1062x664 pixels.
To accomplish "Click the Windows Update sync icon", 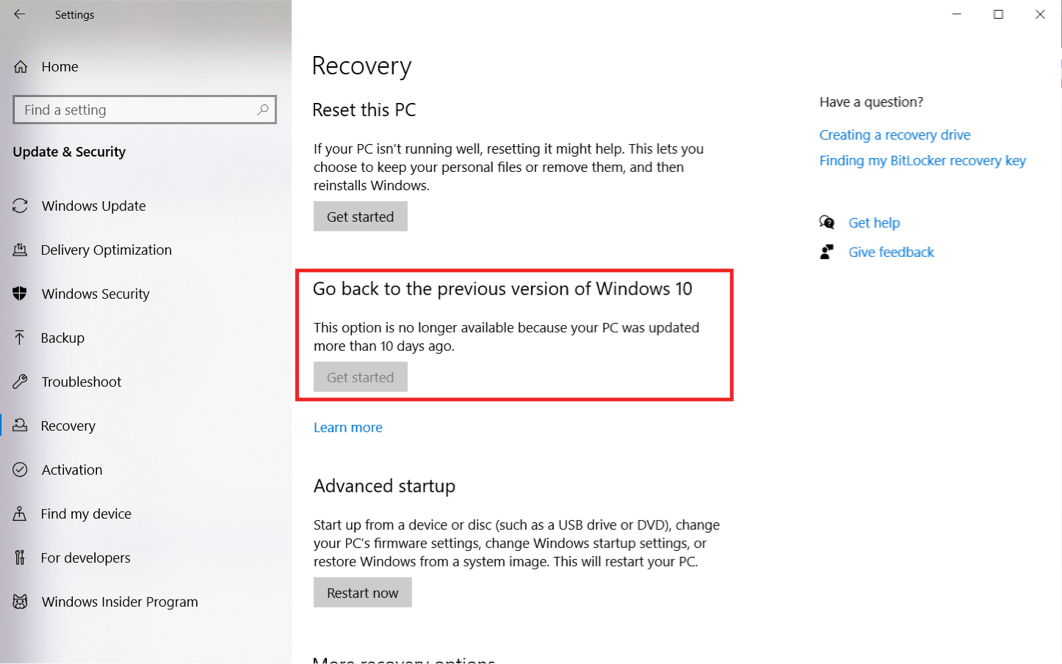I will click(20, 206).
